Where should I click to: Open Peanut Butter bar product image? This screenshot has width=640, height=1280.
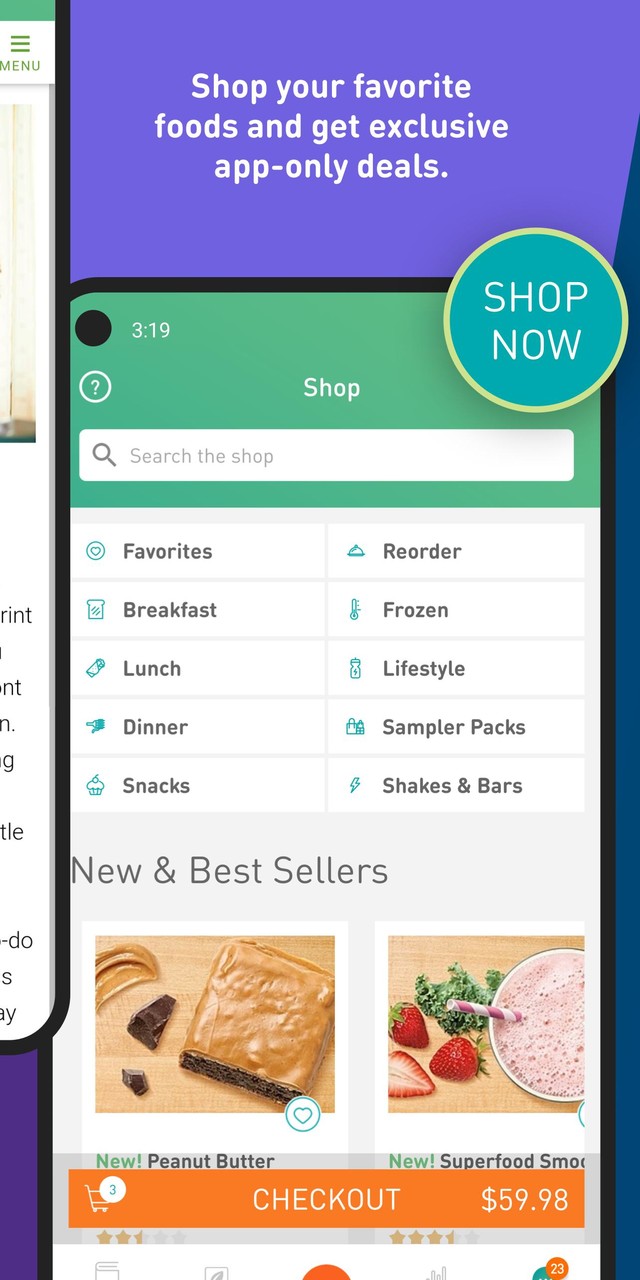215,1025
